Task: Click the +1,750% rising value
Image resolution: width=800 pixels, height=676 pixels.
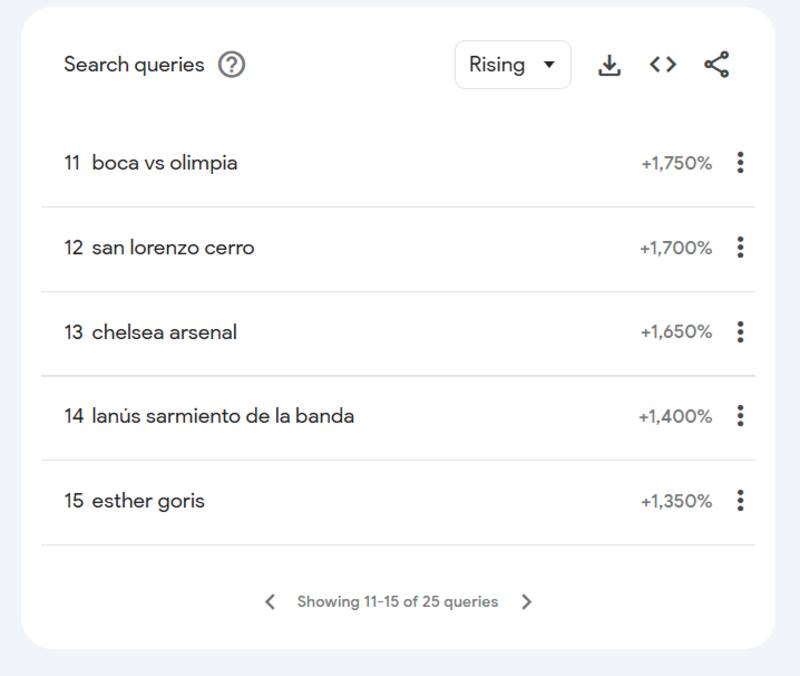Action: tap(676, 163)
